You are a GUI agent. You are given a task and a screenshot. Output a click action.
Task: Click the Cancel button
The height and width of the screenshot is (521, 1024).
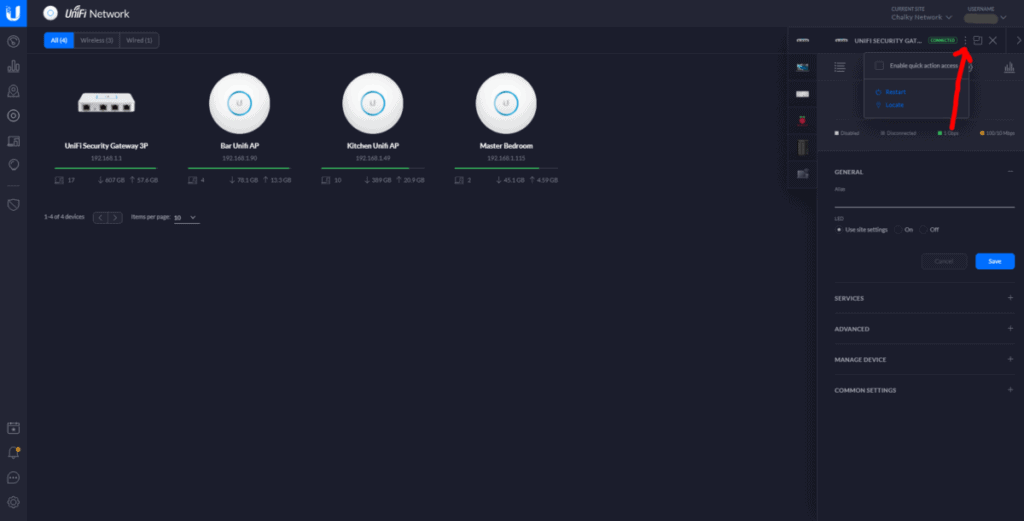(944, 261)
